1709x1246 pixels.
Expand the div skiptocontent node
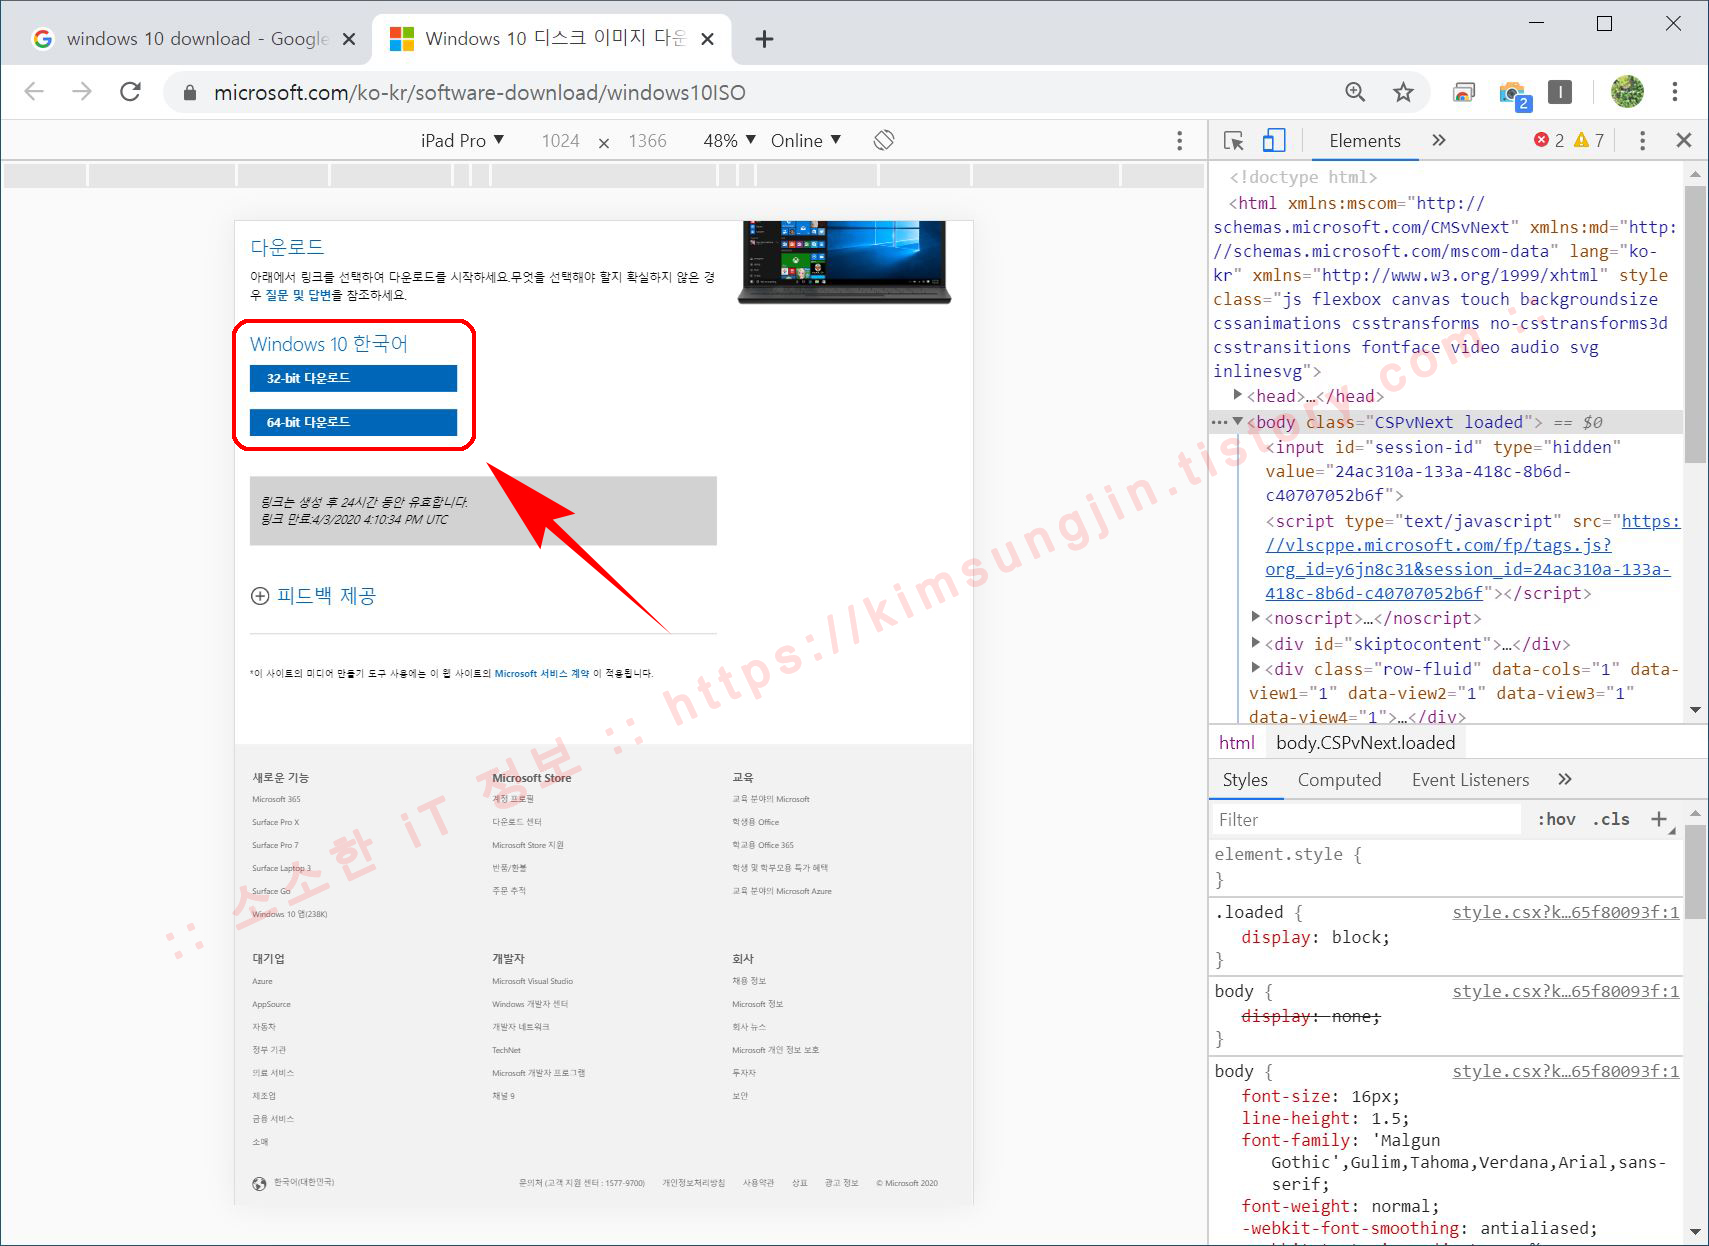pyautogui.click(x=1256, y=643)
